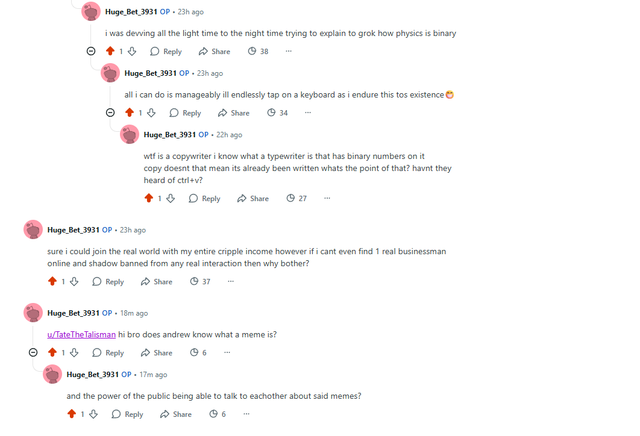Share the 'cripple income' comment
The width and height of the screenshot is (640, 436).
[x=156, y=282]
